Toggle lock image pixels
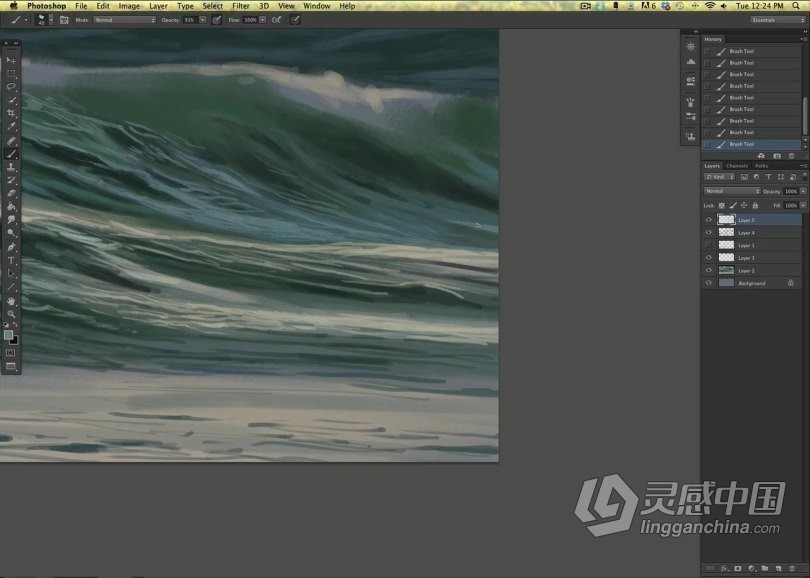 tap(733, 206)
